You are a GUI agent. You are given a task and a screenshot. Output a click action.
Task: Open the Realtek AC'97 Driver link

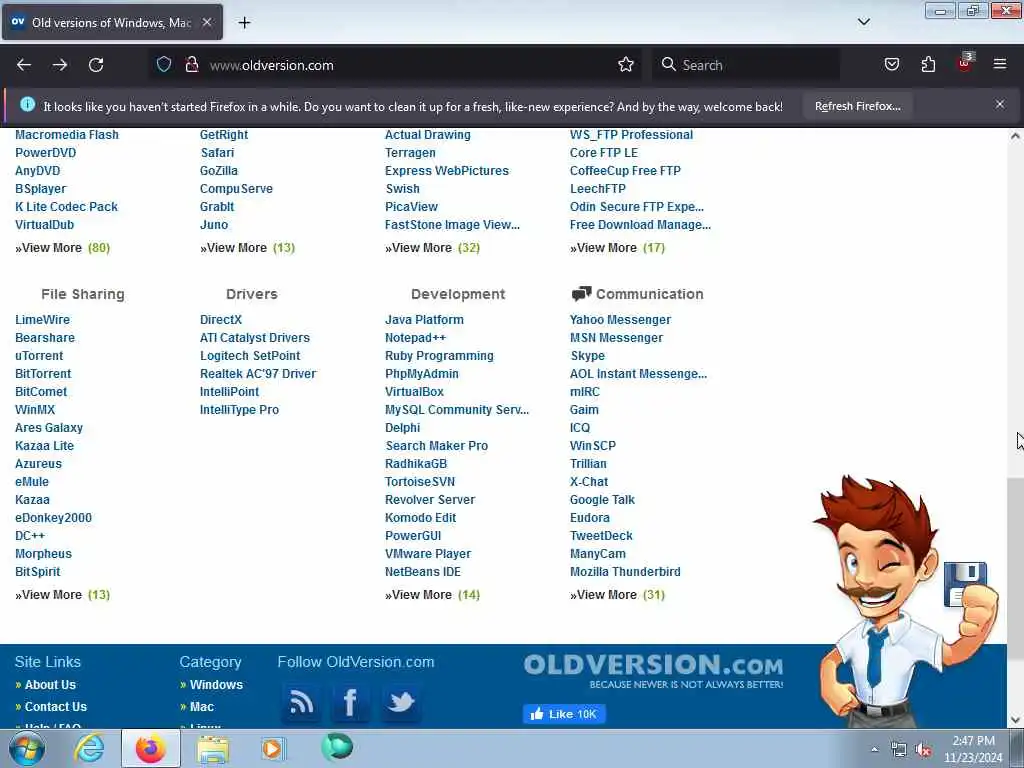(x=258, y=374)
